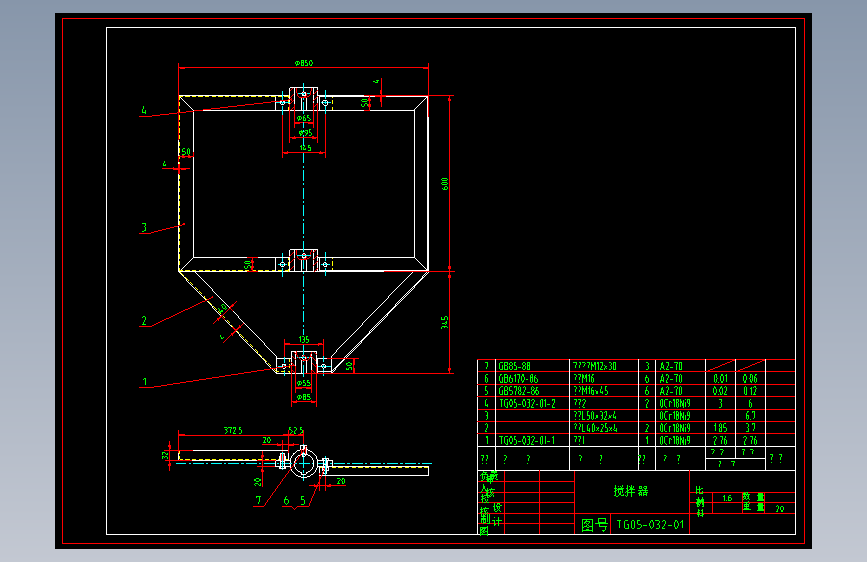Select callout number 7 in bottom view
The height and width of the screenshot is (562, 867).
(258, 500)
